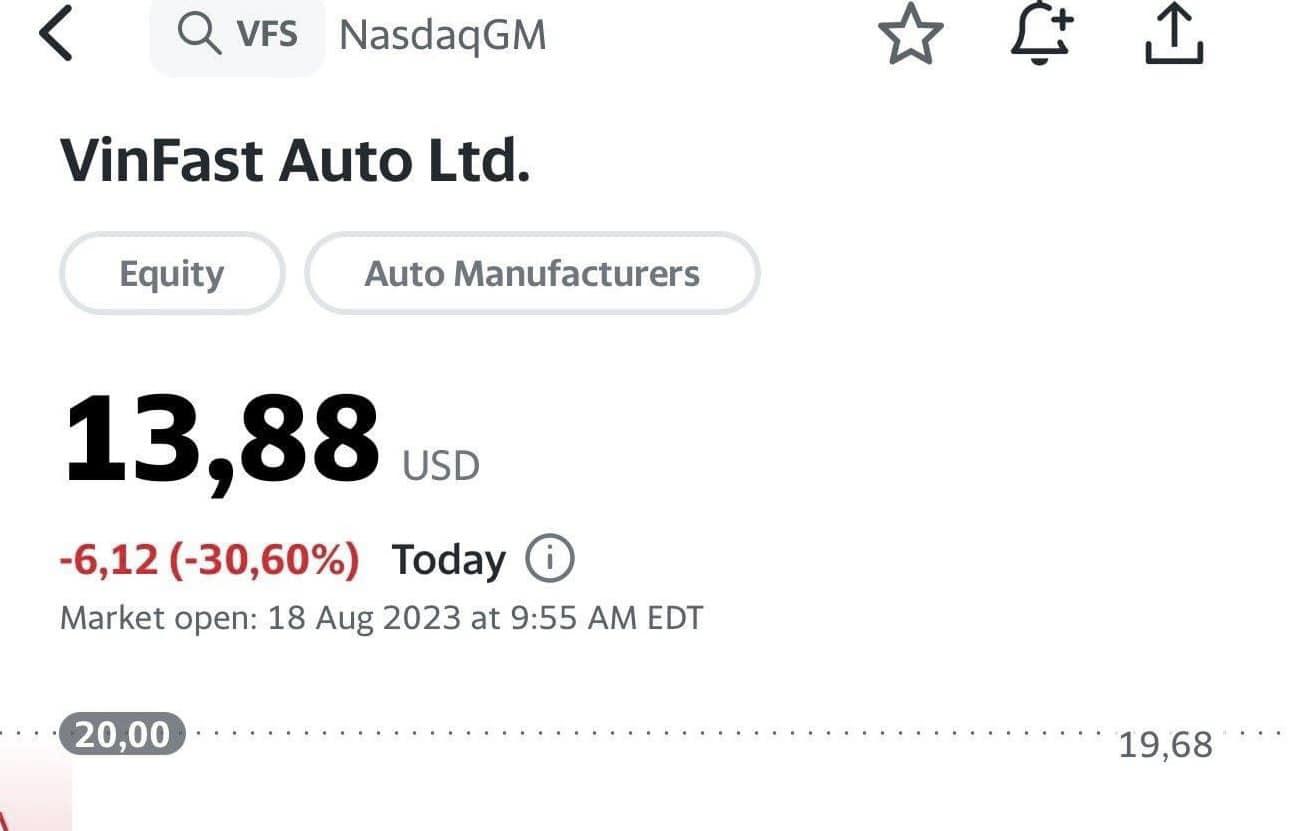The height and width of the screenshot is (831, 1289).
Task: Tap the NasdaqGM exchange label
Action: tap(443, 36)
